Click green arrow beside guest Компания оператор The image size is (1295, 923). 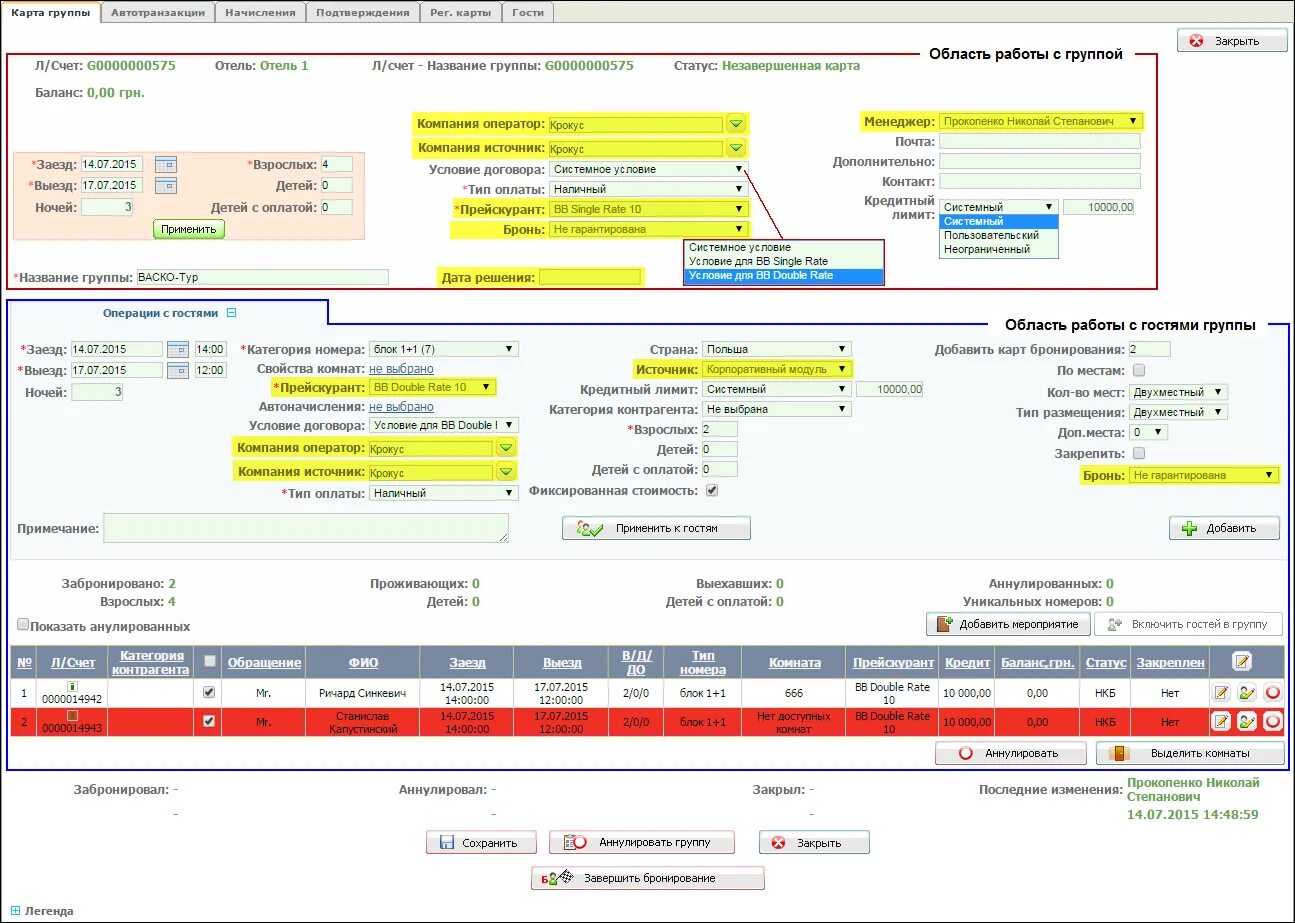tap(506, 448)
